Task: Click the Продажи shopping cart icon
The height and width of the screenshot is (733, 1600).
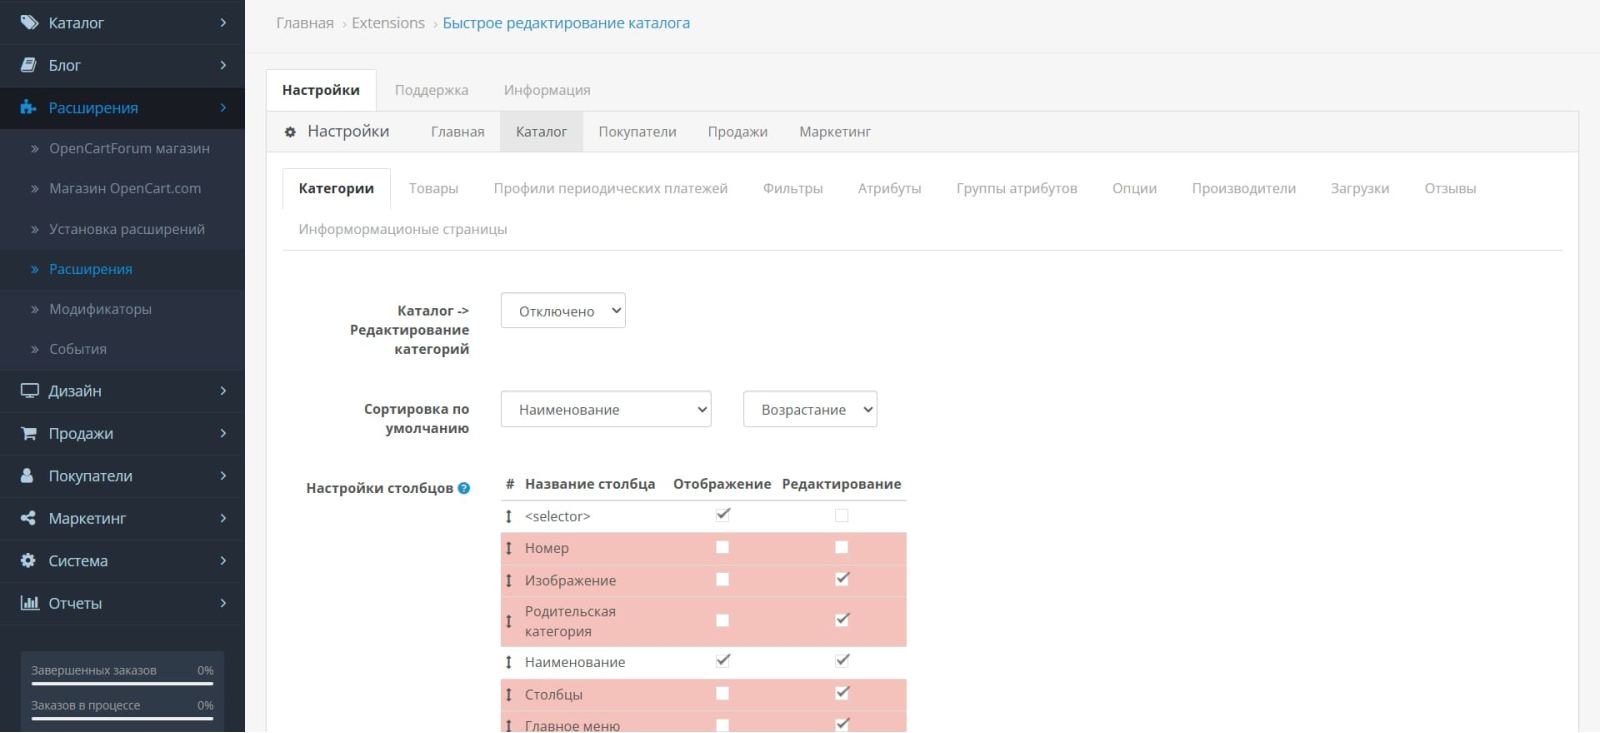Action: point(29,433)
